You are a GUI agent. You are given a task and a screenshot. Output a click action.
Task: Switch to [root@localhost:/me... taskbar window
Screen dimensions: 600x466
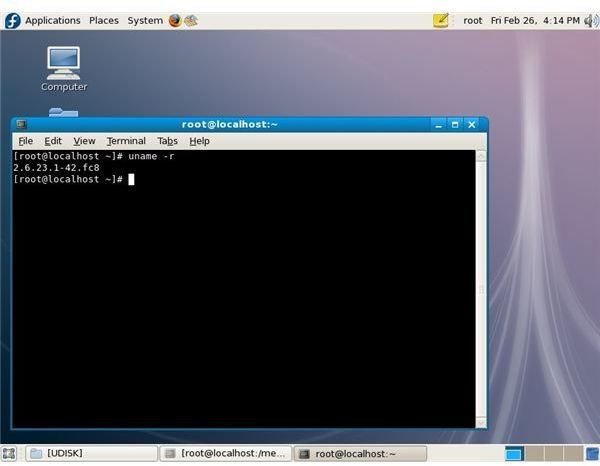tap(226, 454)
